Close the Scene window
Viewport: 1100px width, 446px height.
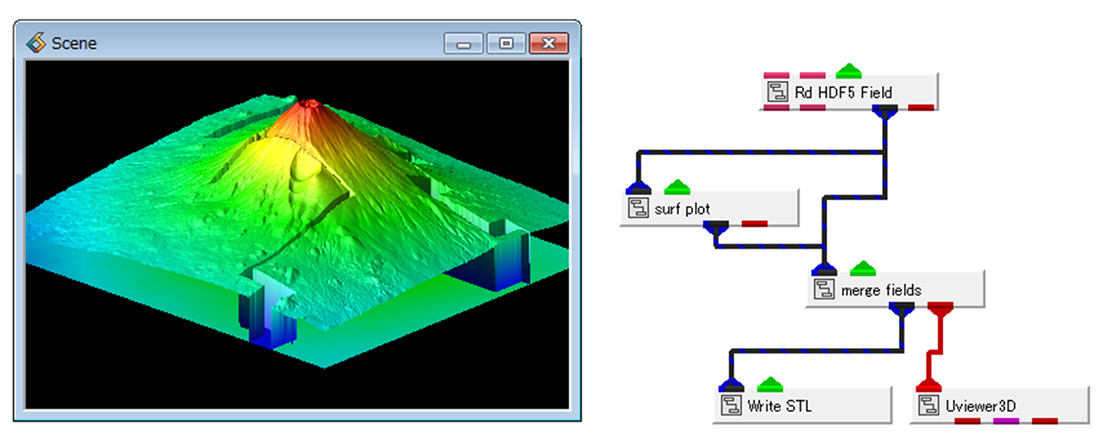tap(549, 44)
